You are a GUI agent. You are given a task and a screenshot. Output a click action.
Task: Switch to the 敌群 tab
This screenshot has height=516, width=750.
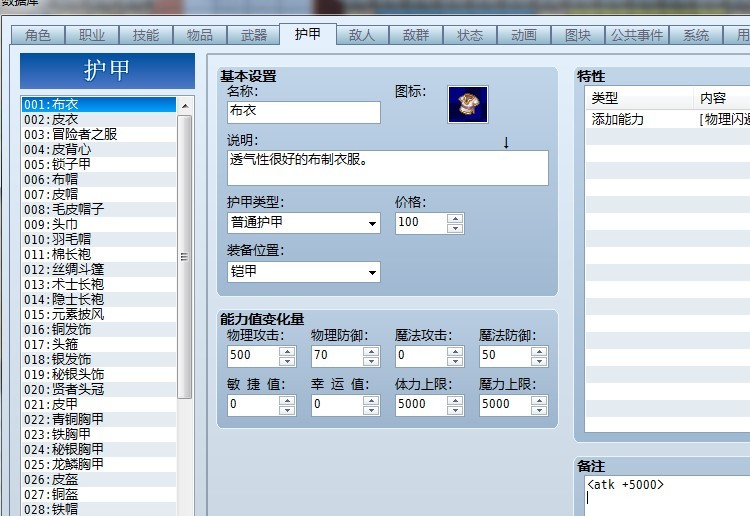coord(416,35)
